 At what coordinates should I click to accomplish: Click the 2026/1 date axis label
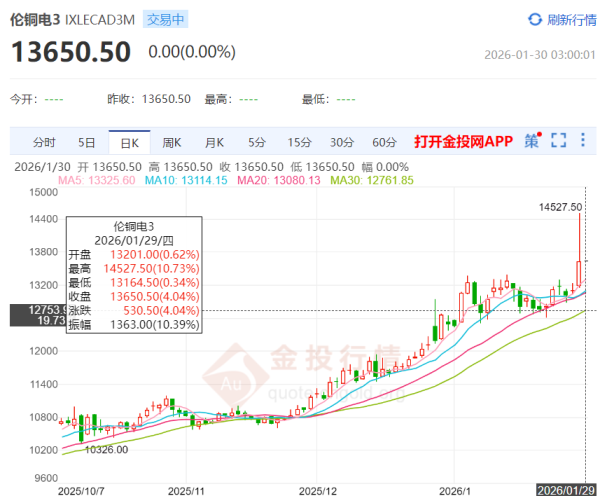tap(455, 491)
